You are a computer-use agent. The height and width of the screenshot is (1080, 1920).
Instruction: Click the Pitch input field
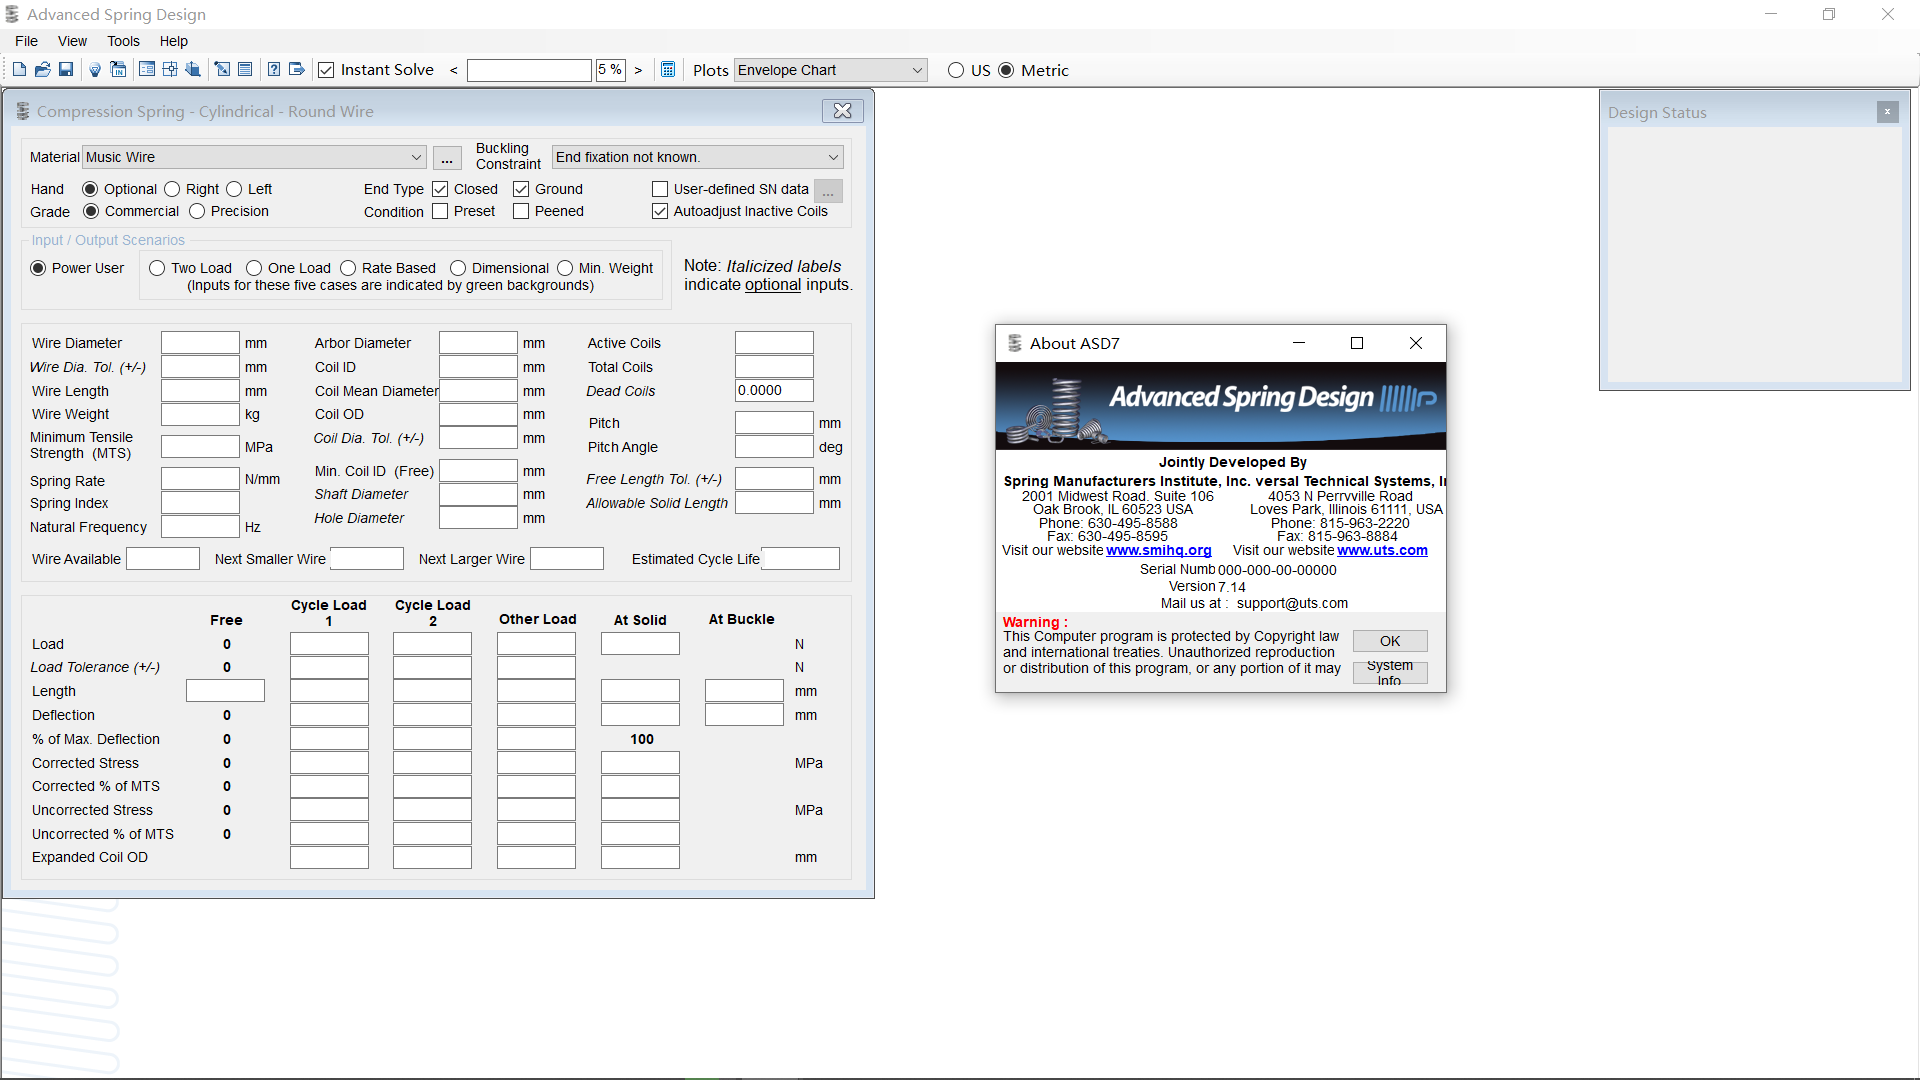click(x=774, y=423)
